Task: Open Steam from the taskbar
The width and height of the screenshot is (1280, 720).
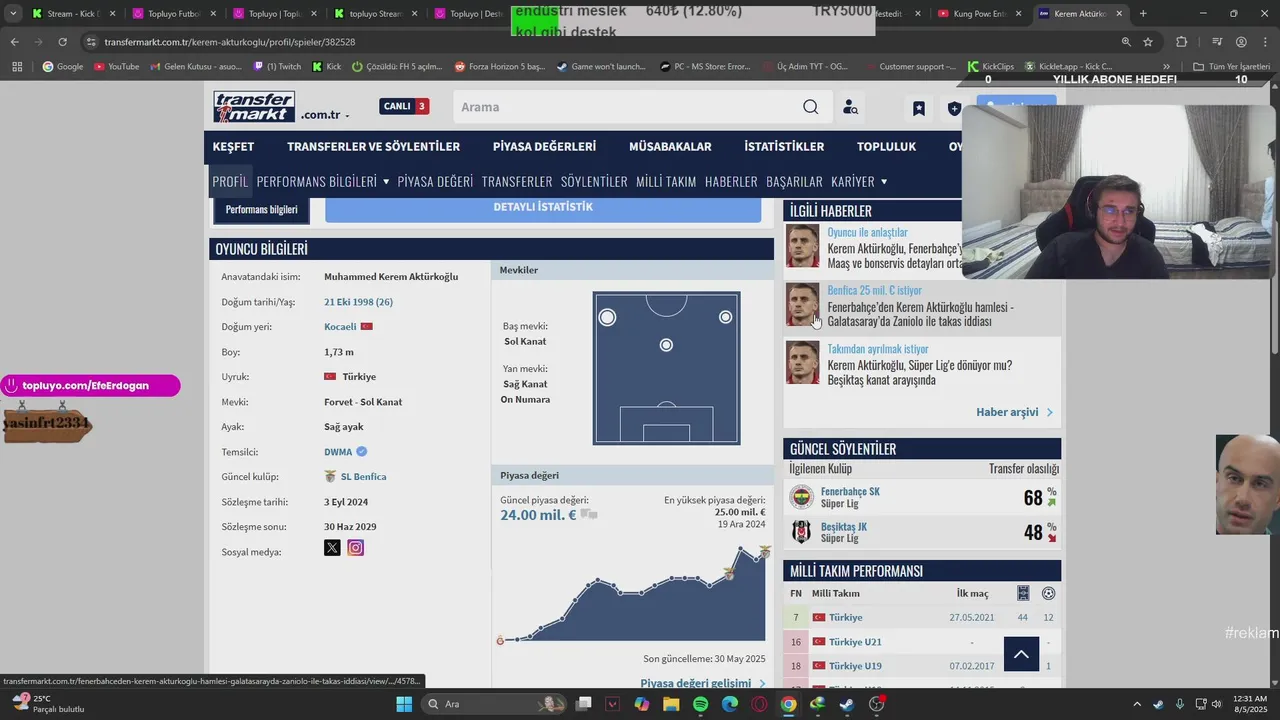Action: [x=847, y=704]
